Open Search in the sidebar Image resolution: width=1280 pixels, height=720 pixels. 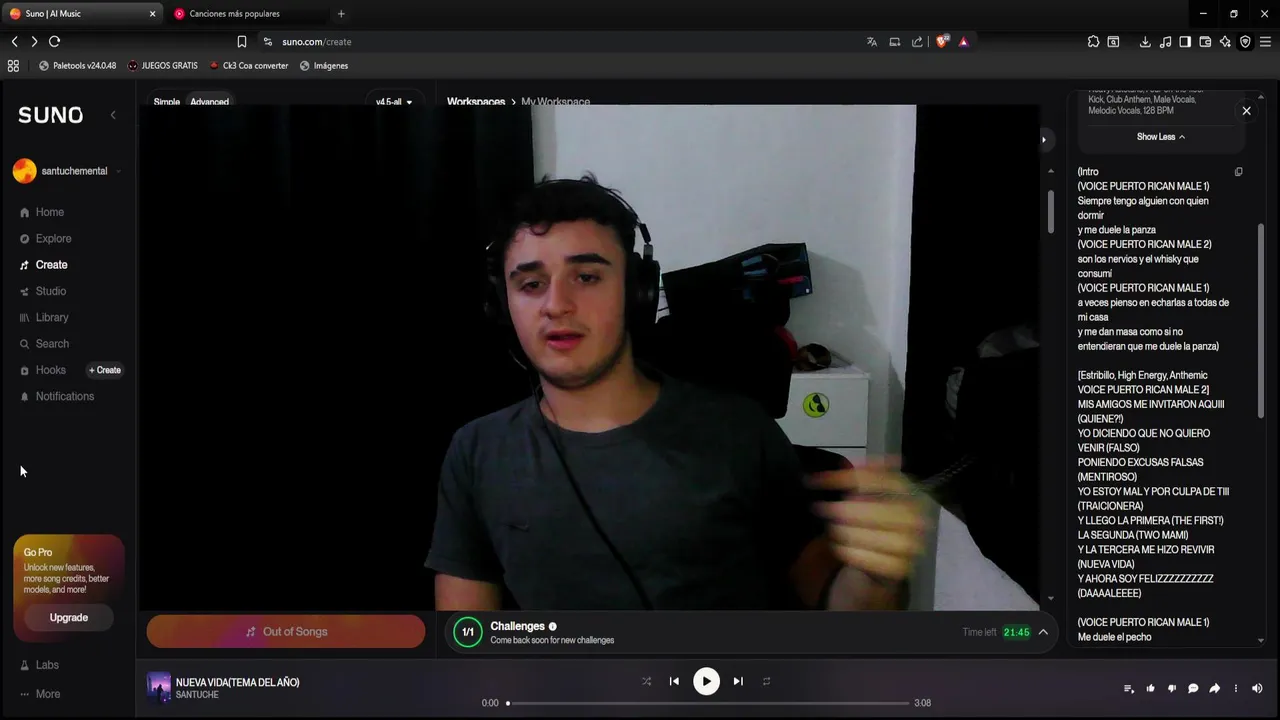pos(44,343)
